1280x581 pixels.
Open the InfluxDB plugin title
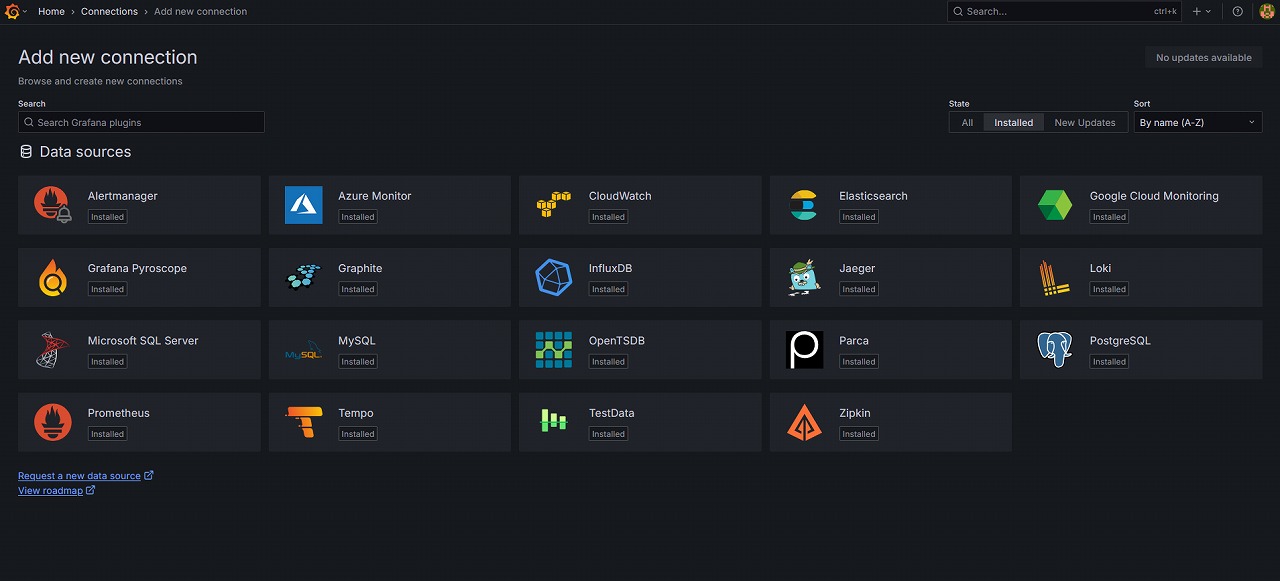click(x=610, y=268)
